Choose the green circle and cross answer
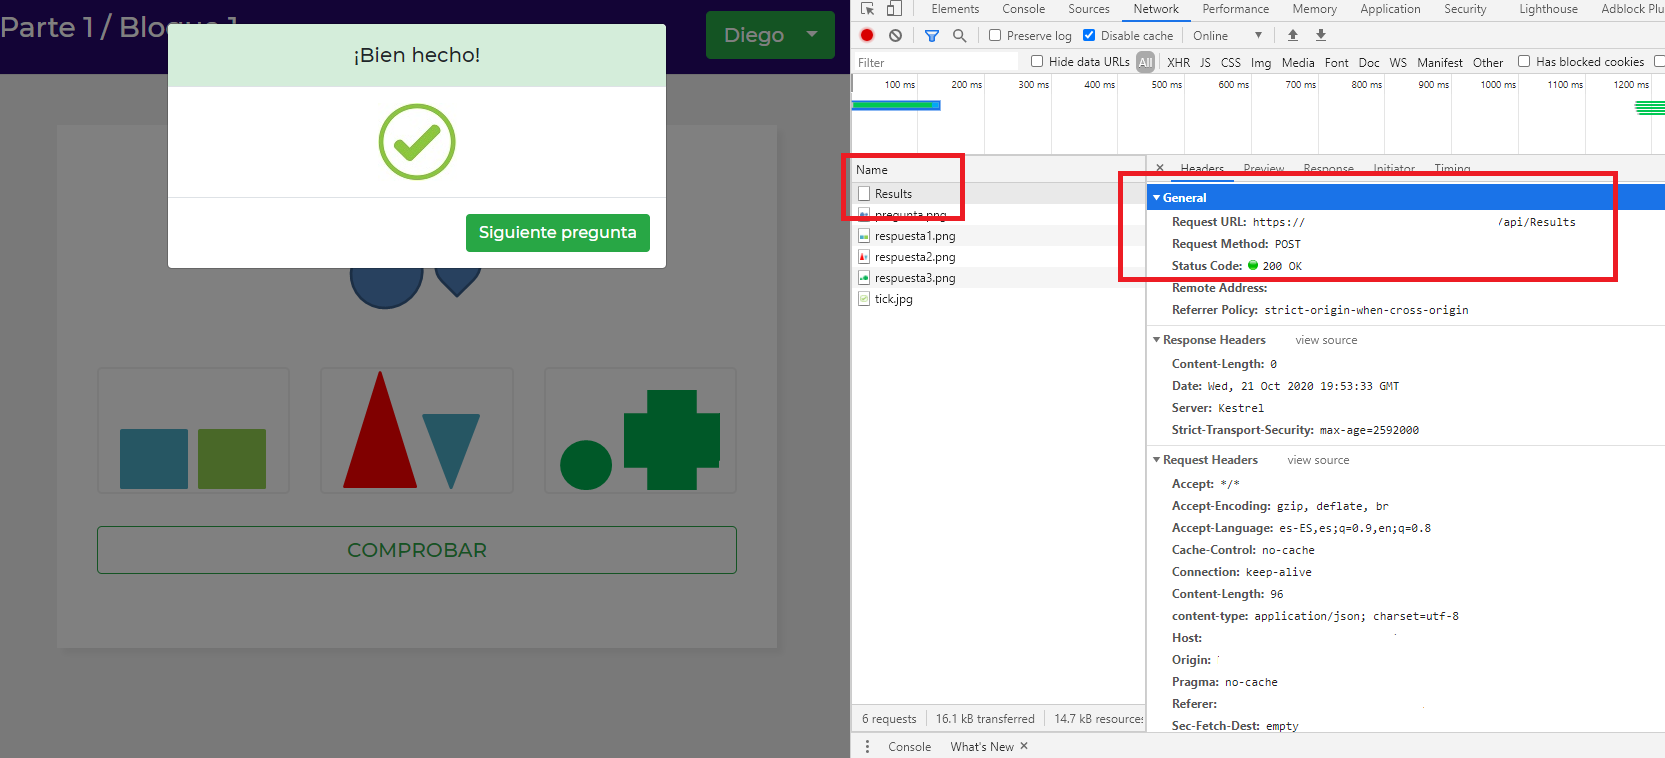 click(x=640, y=430)
